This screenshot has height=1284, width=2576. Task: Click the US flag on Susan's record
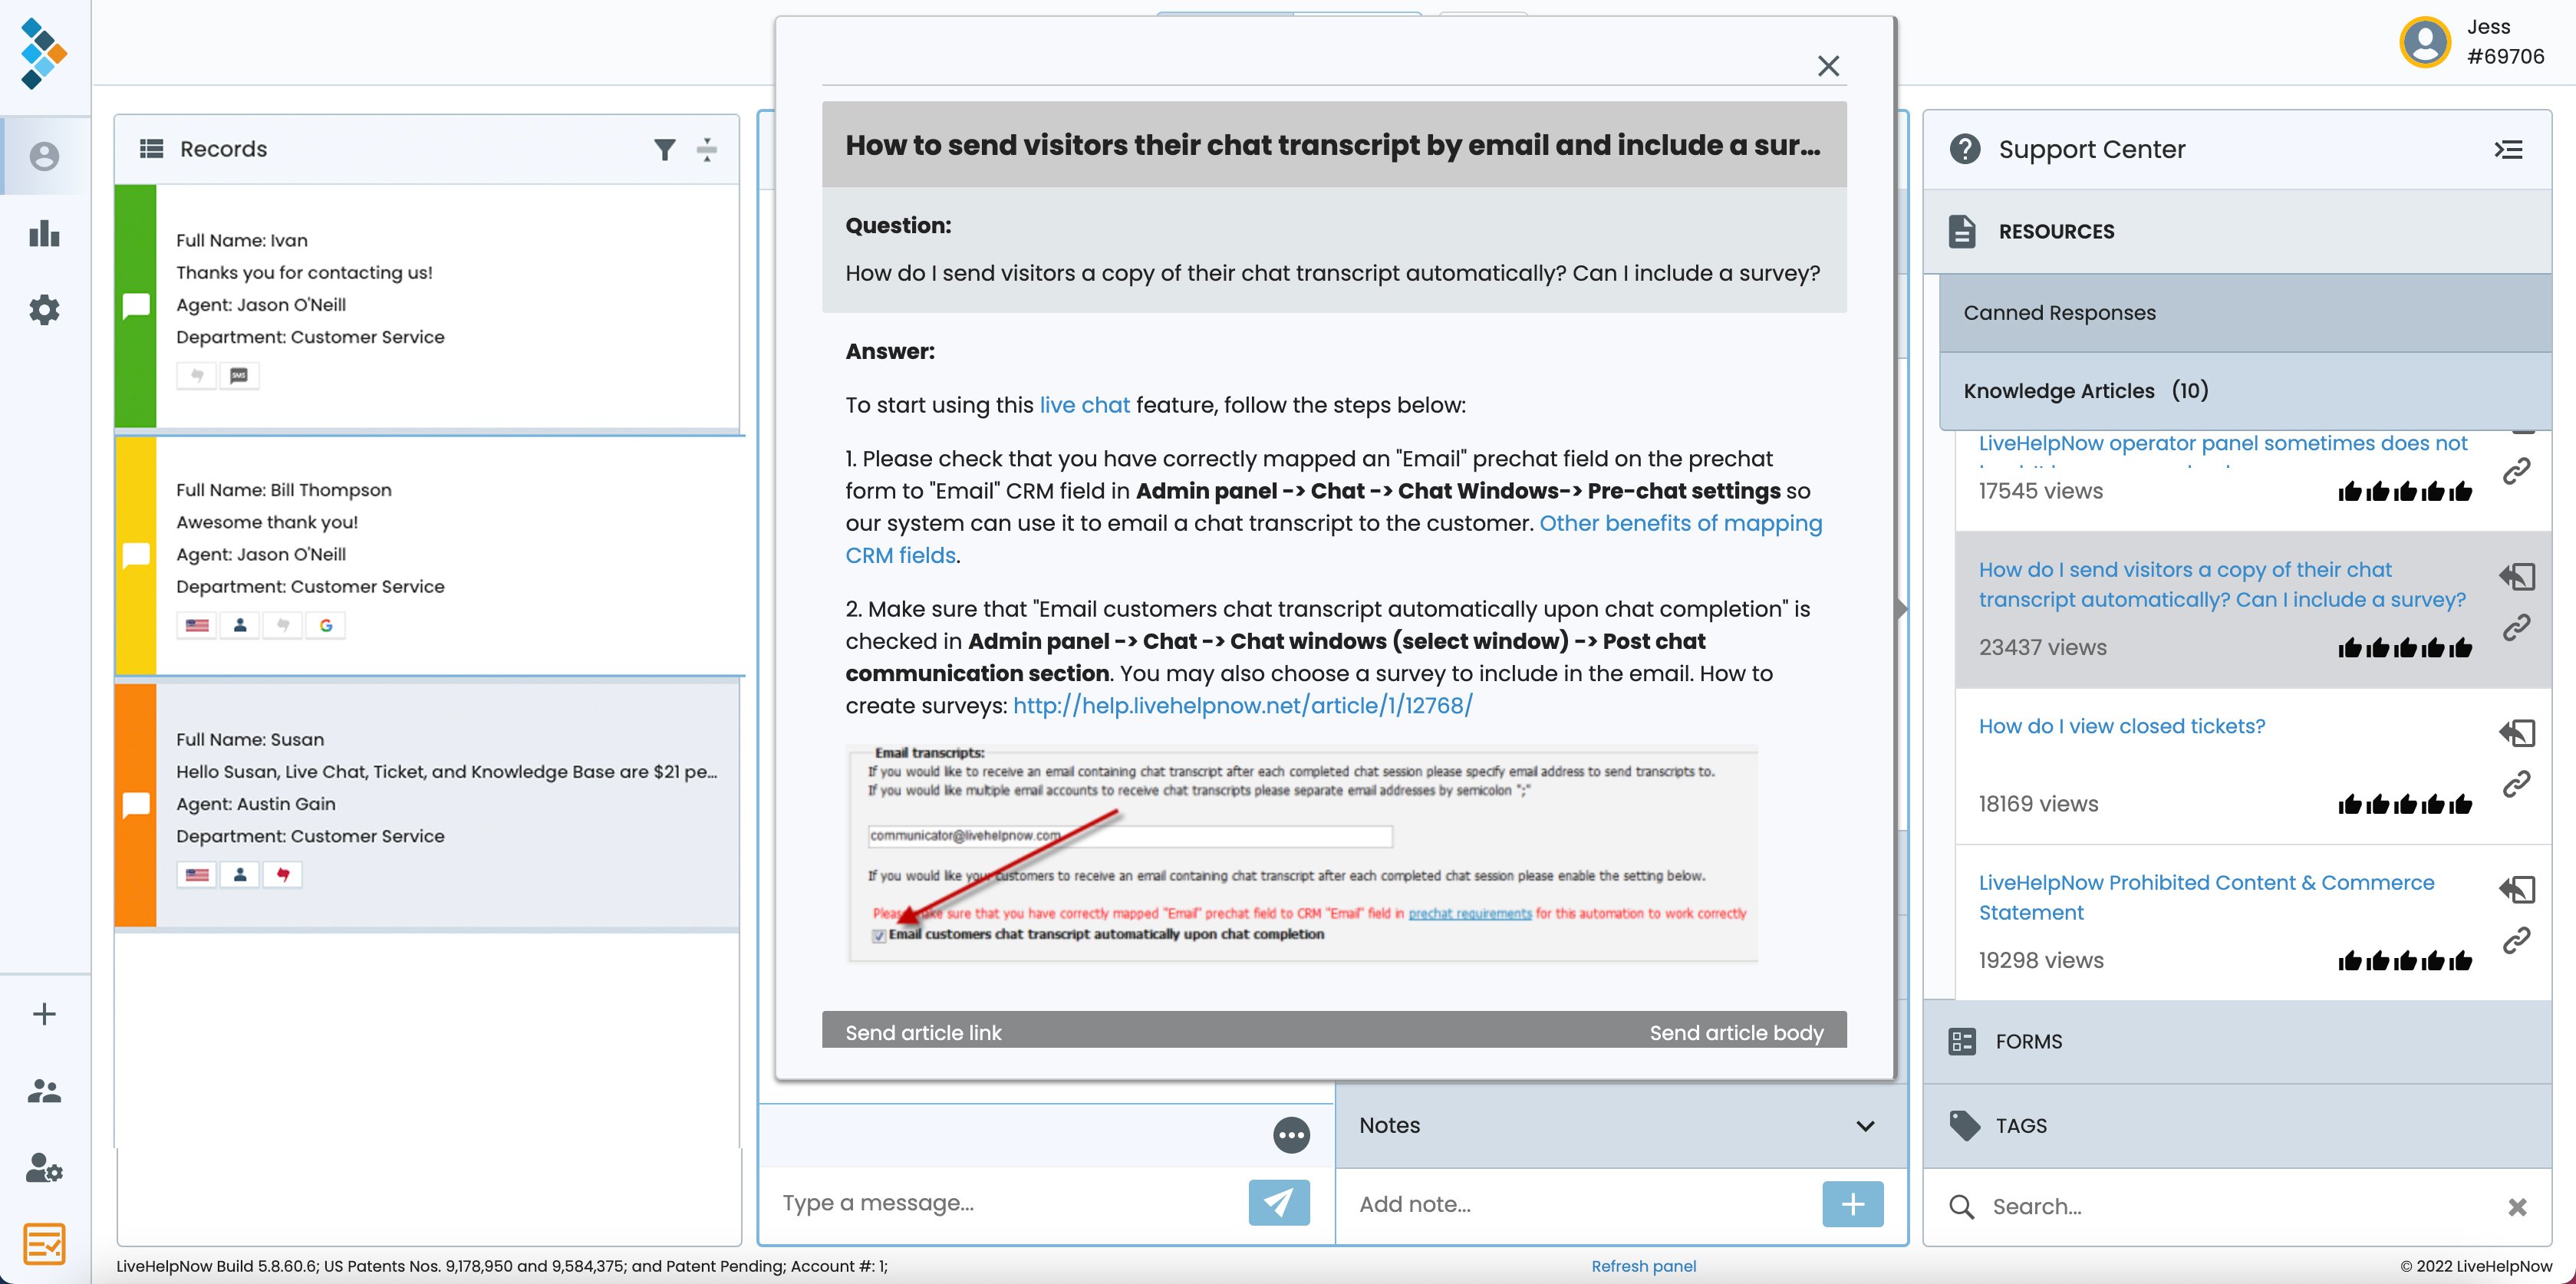pyautogui.click(x=197, y=875)
